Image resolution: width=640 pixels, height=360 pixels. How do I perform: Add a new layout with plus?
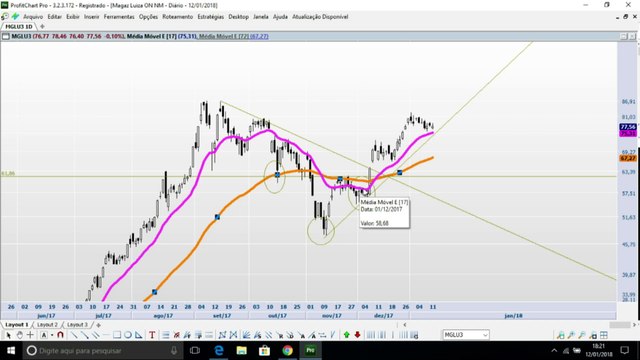click(98, 325)
